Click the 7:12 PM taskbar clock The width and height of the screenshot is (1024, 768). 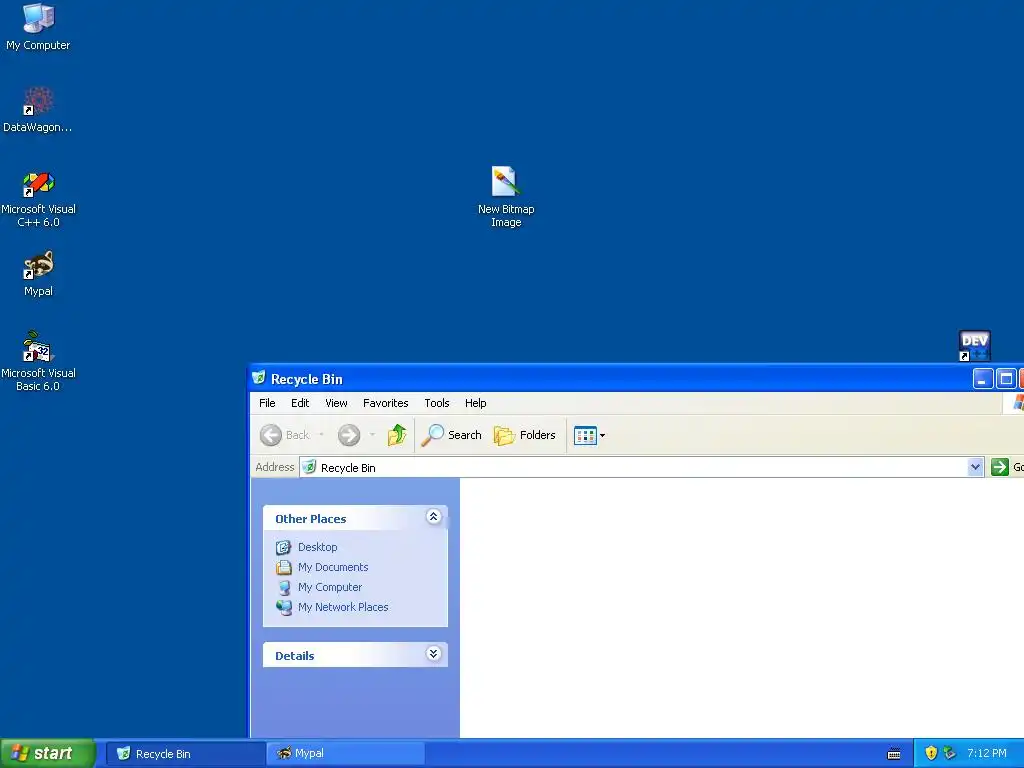click(x=987, y=753)
